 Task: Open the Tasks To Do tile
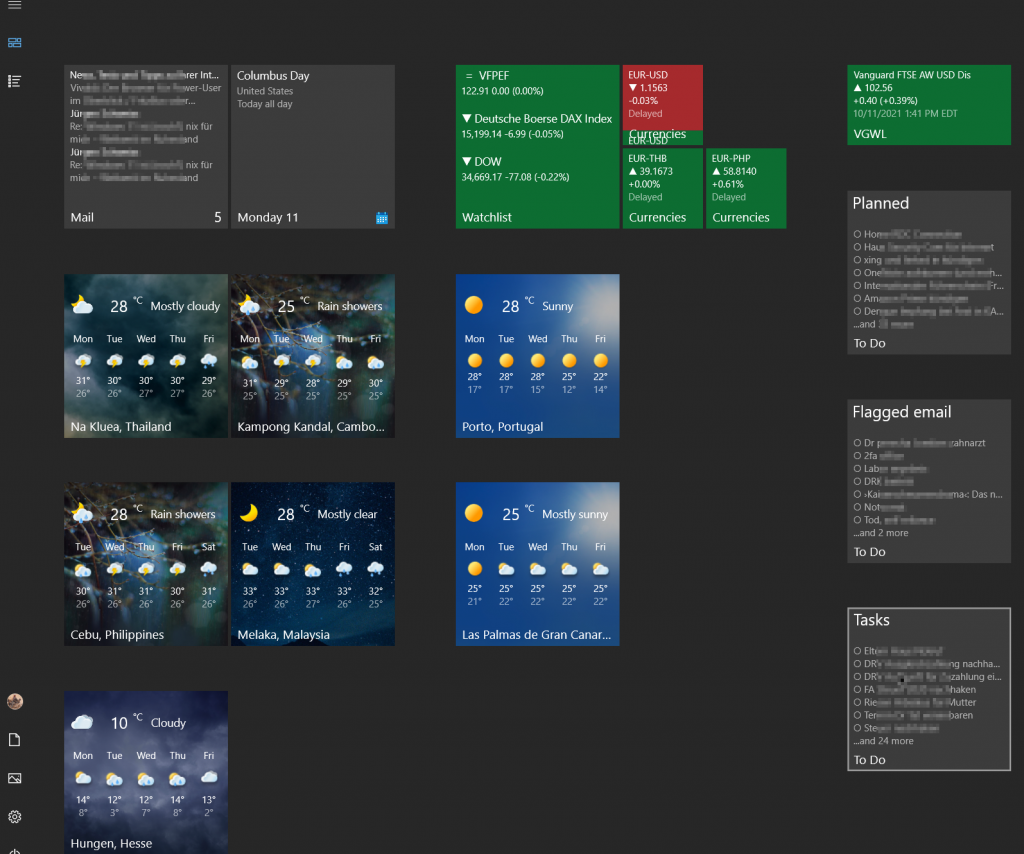(x=928, y=689)
